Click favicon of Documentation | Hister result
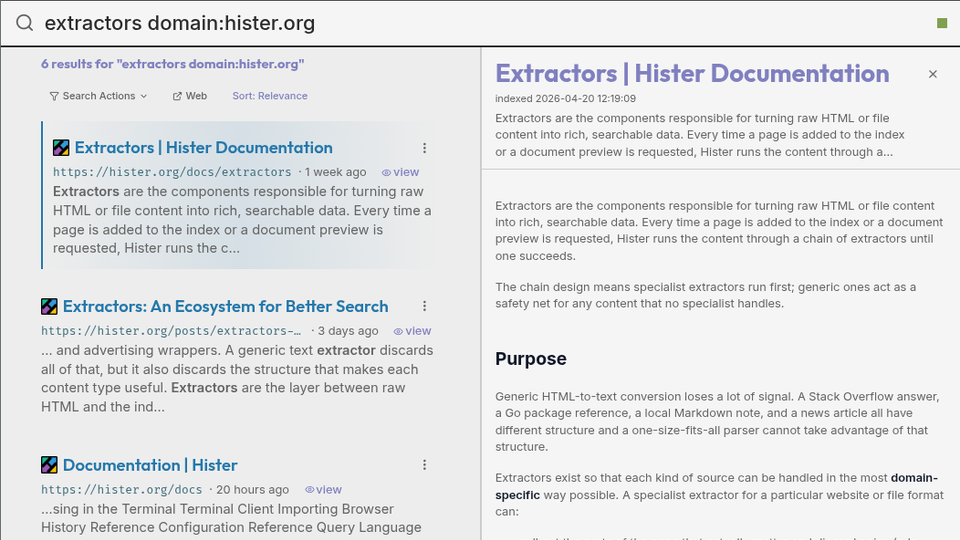 pos(49,465)
